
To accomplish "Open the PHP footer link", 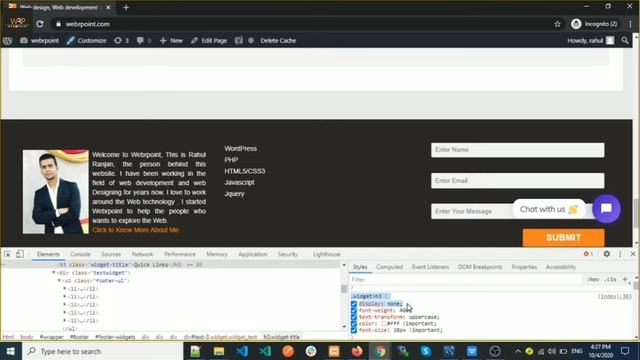I will tap(231, 160).
